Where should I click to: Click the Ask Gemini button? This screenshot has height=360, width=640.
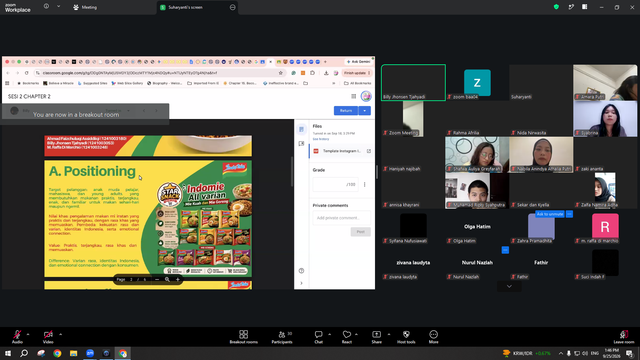(x=358, y=62)
